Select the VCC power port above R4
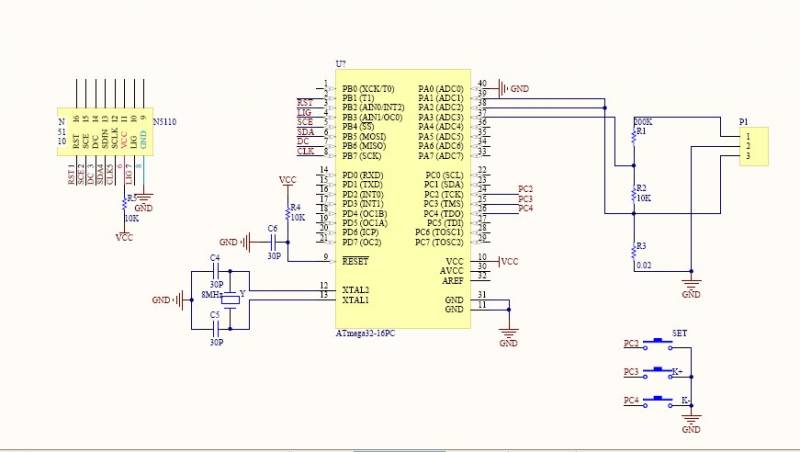The width and height of the screenshot is (800, 452). coord(288,181)
